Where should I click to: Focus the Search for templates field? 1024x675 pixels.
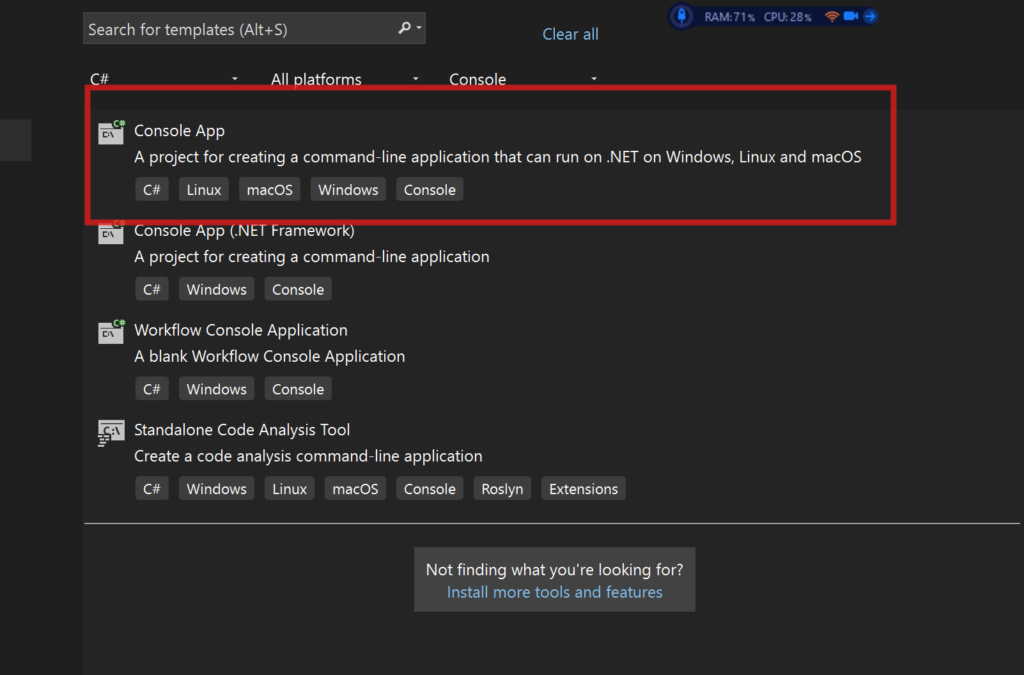point(240,29)
